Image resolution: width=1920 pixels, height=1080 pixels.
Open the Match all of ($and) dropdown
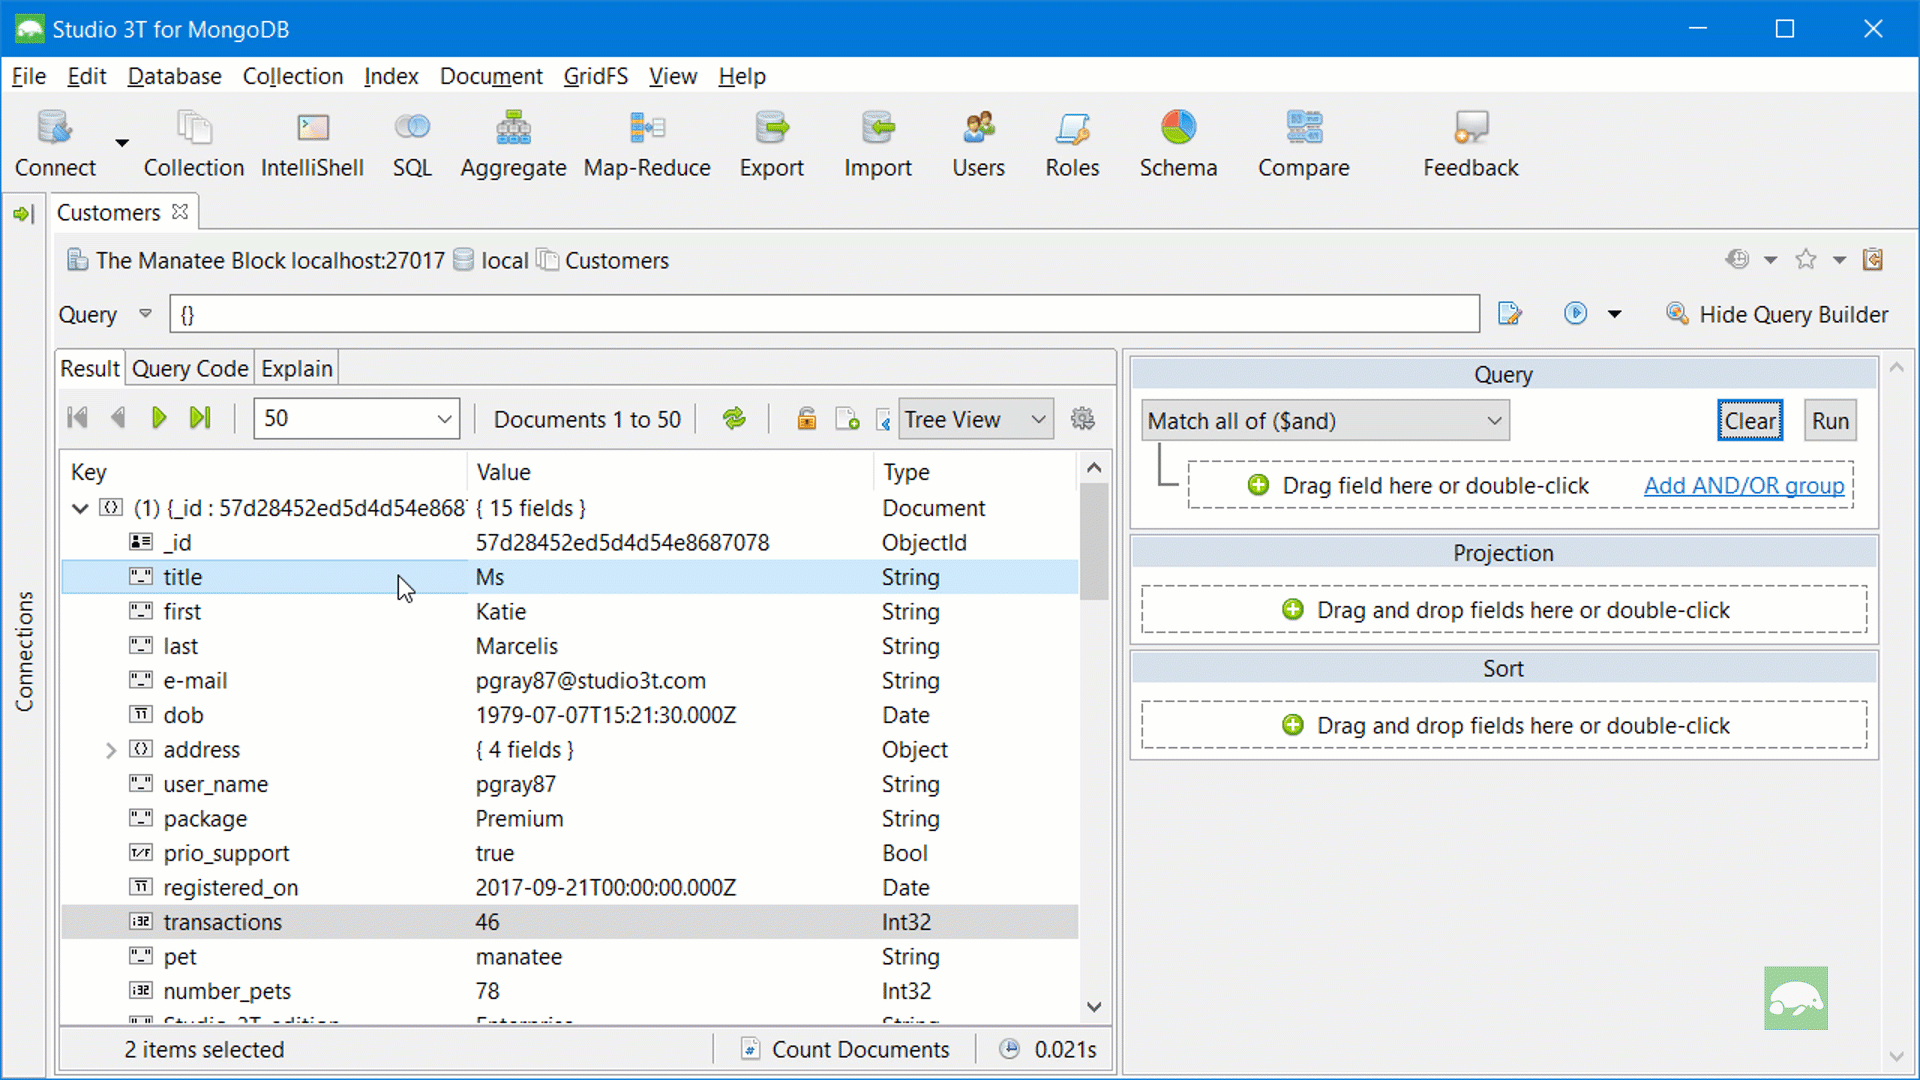[1325, 421]
